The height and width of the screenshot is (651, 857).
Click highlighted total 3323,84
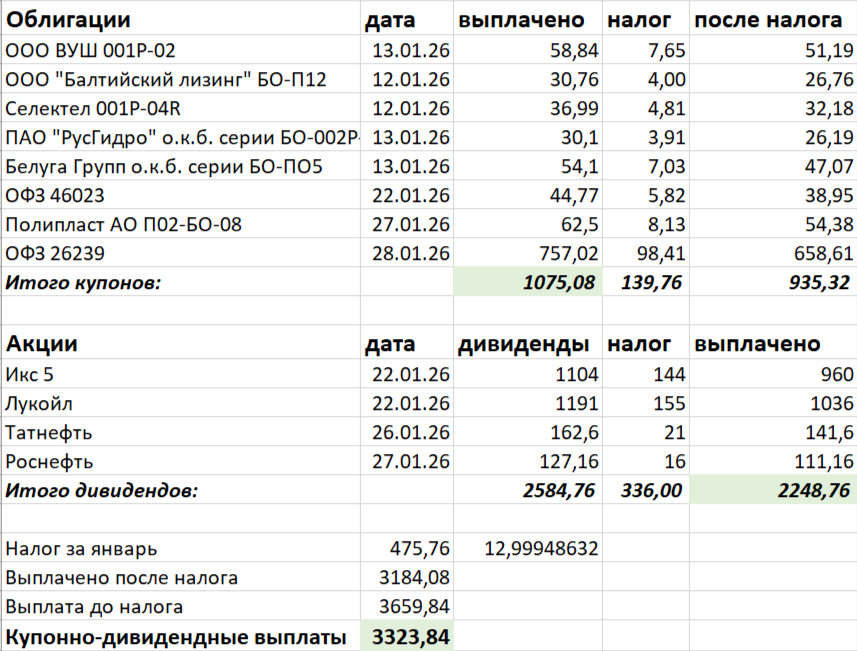407,636
